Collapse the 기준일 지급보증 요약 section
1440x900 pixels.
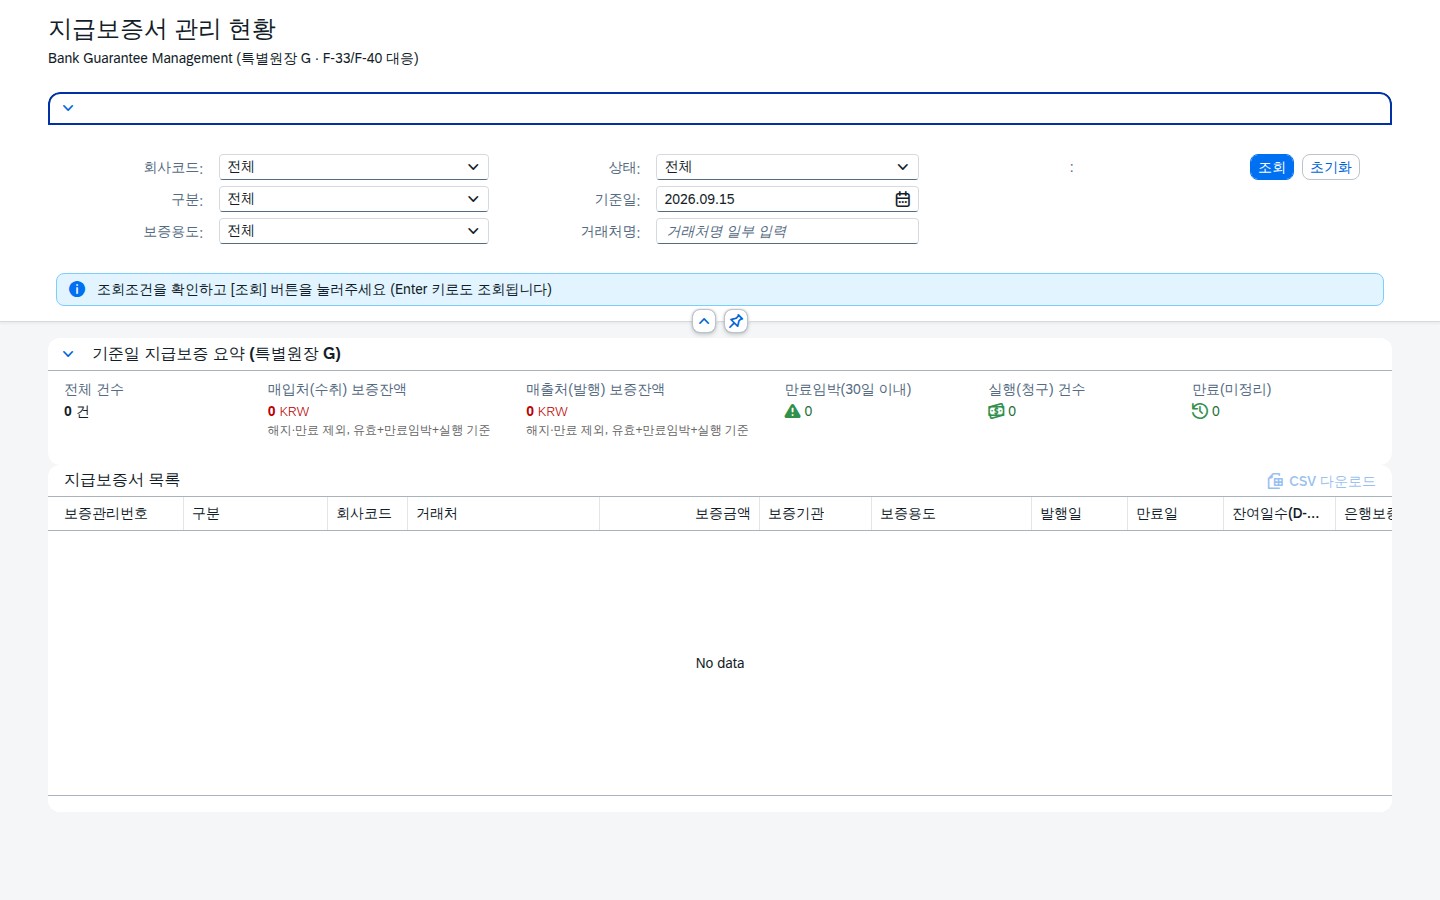point(68,354)
